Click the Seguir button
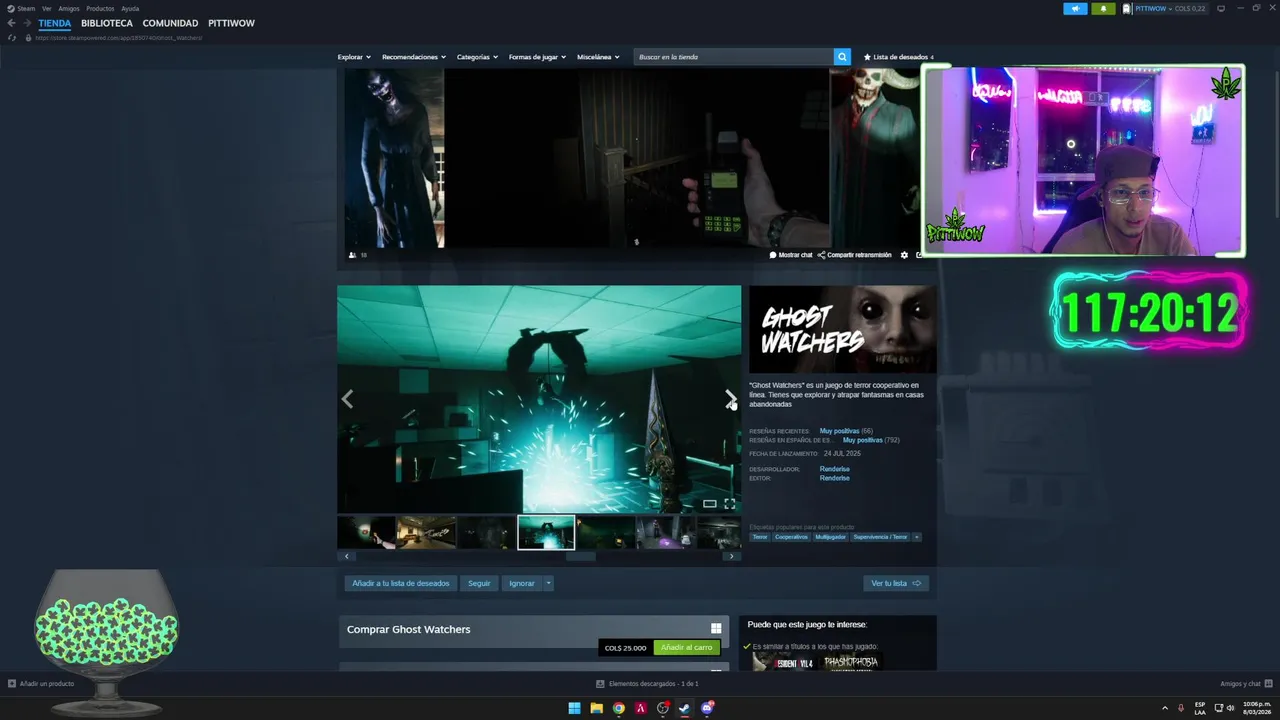 click(479, 583)
